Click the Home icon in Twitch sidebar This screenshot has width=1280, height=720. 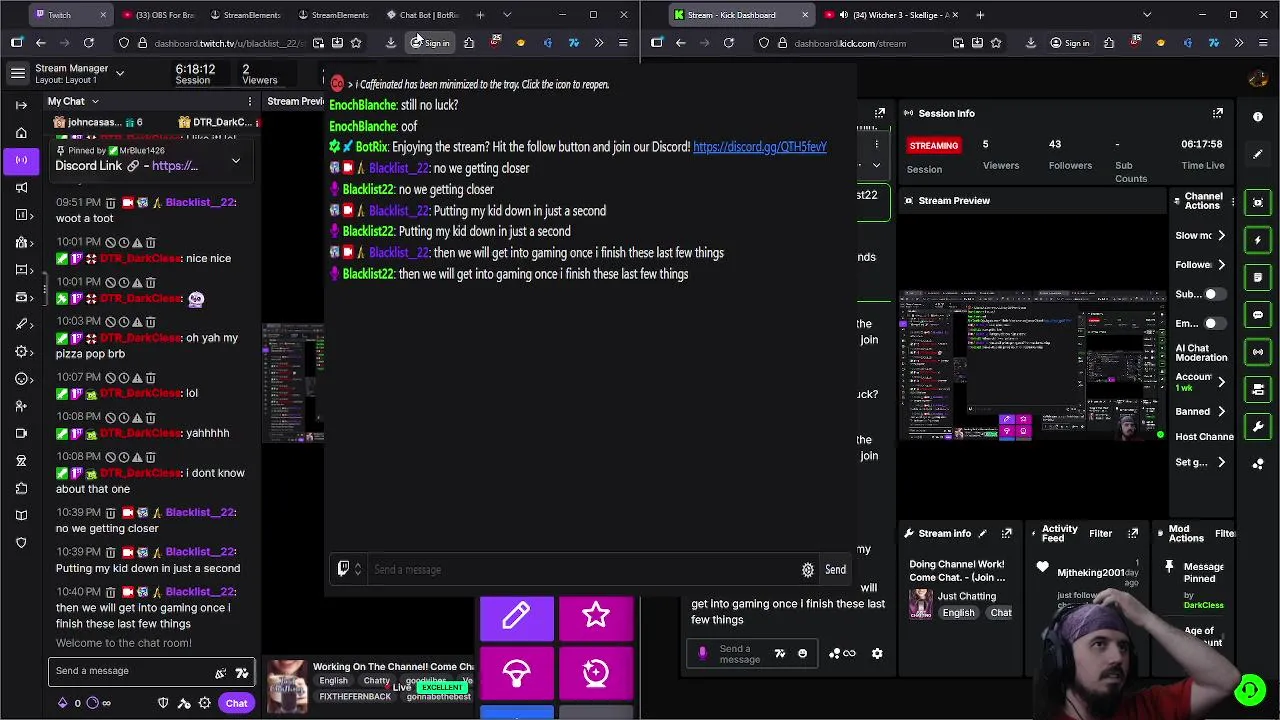(x=21, y=133)
